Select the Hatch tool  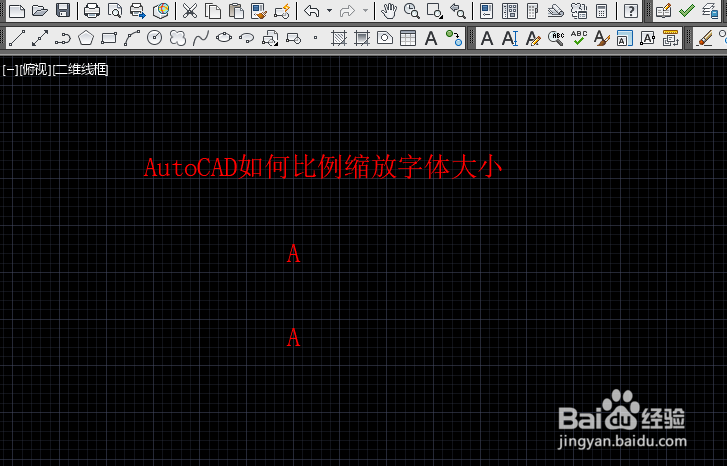click(339, 38)
